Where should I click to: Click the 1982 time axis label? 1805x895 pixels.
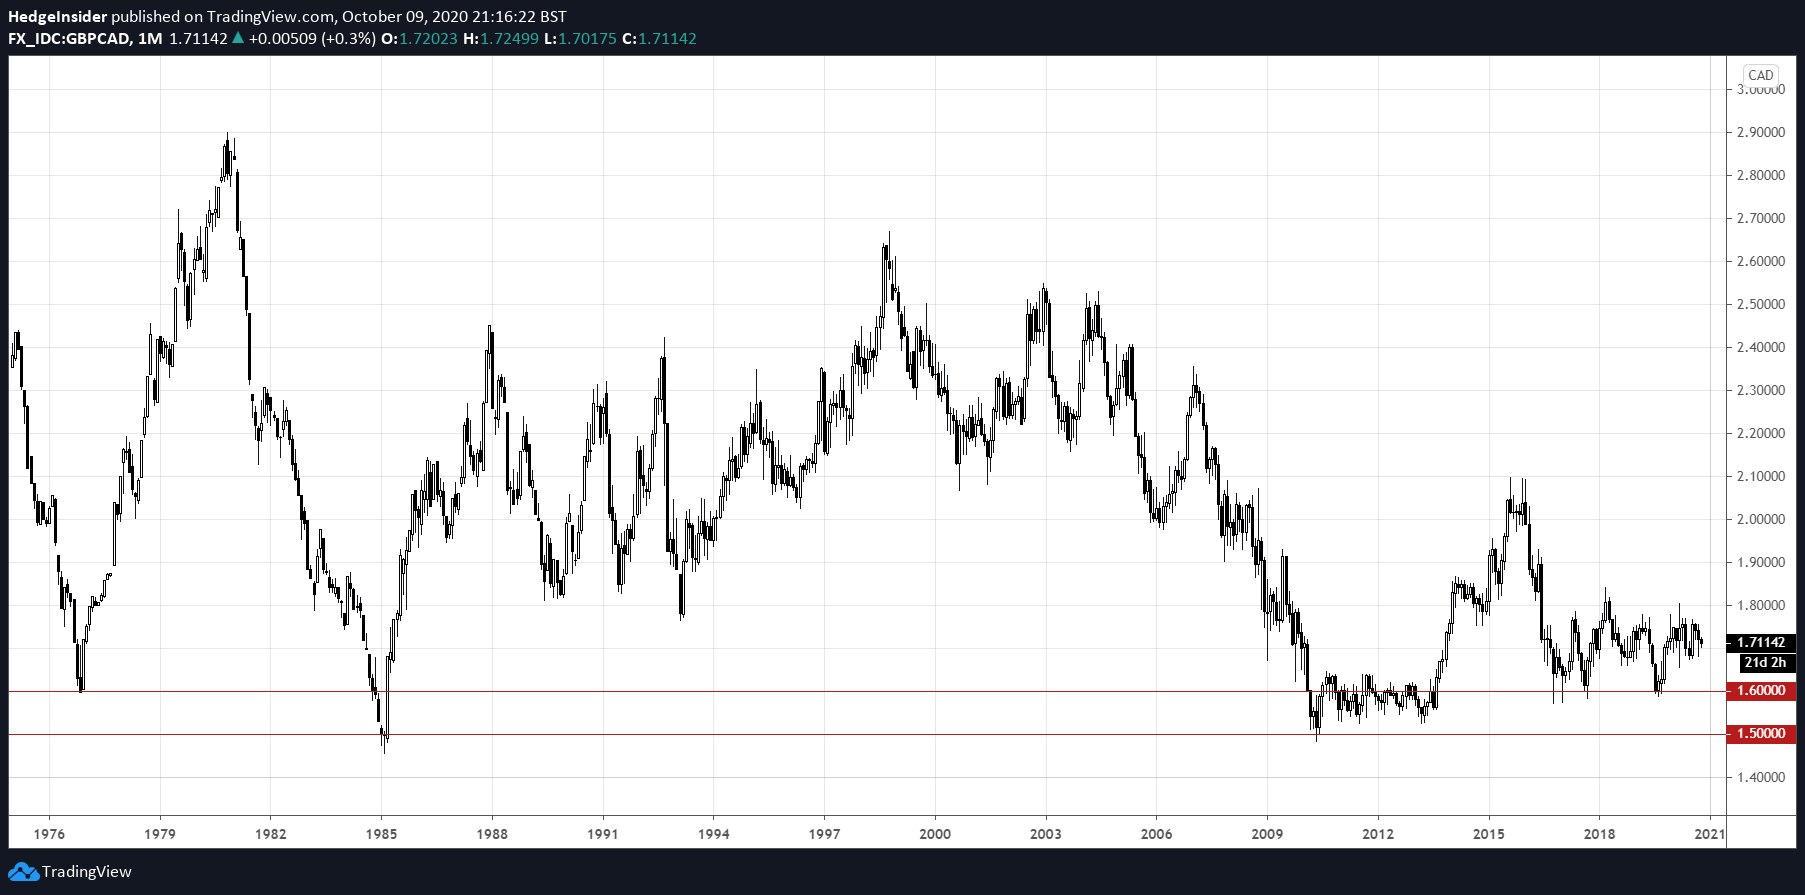[x=270, y=834]
